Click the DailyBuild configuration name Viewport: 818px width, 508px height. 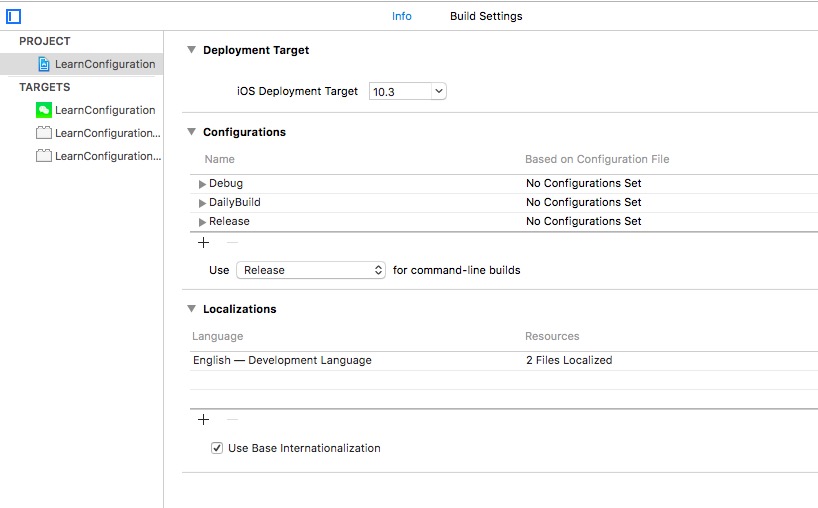(235, 202)
